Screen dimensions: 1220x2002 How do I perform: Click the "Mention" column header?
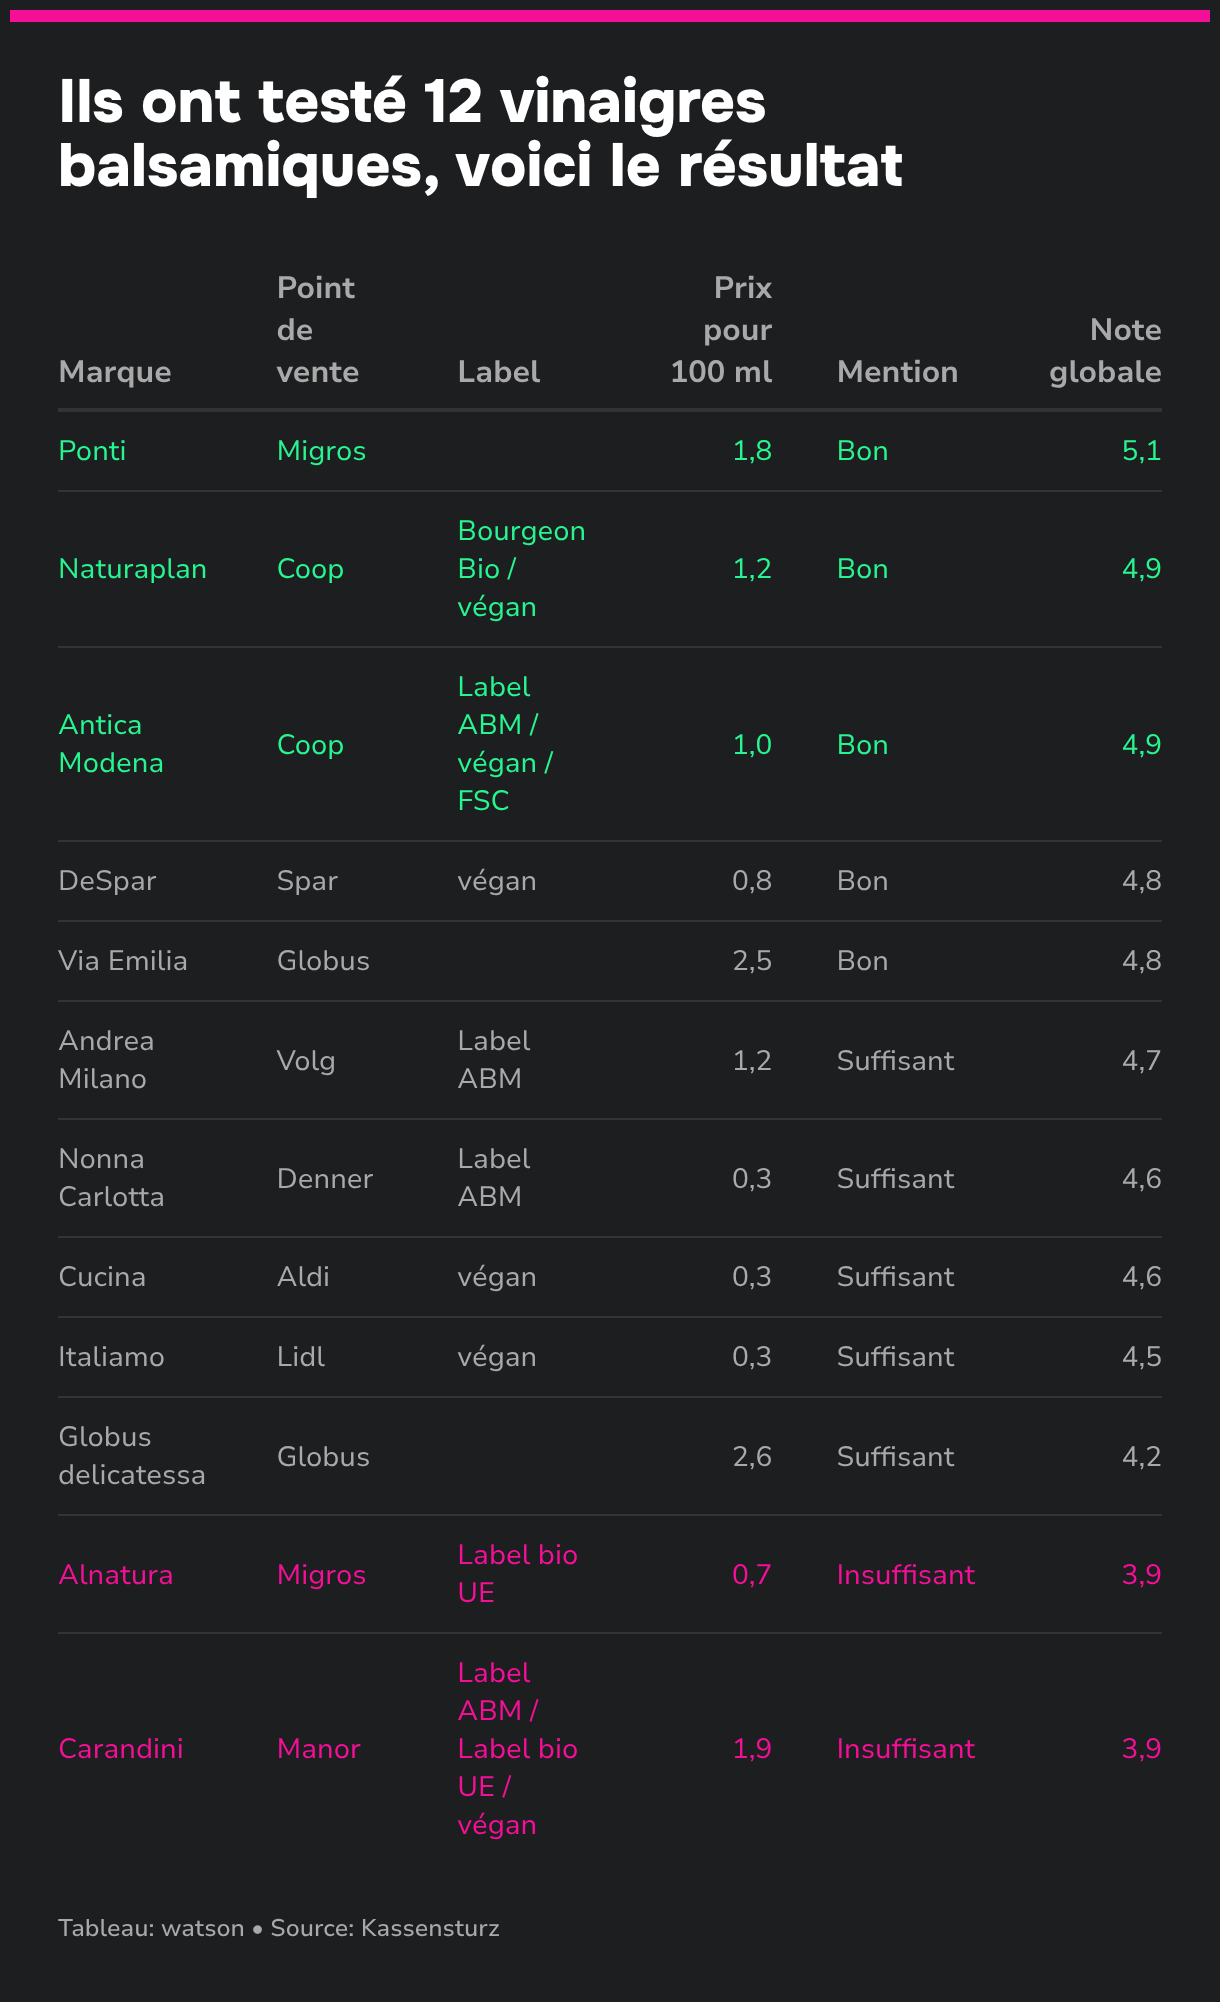[x=897, y=372]
